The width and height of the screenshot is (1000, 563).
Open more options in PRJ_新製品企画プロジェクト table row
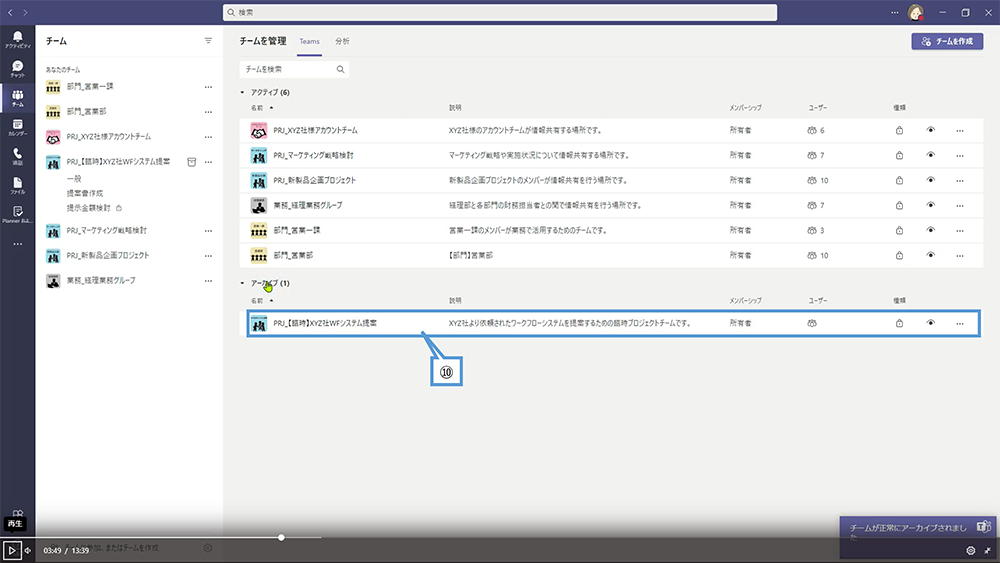pyautogui.click(x=960, y=180)
